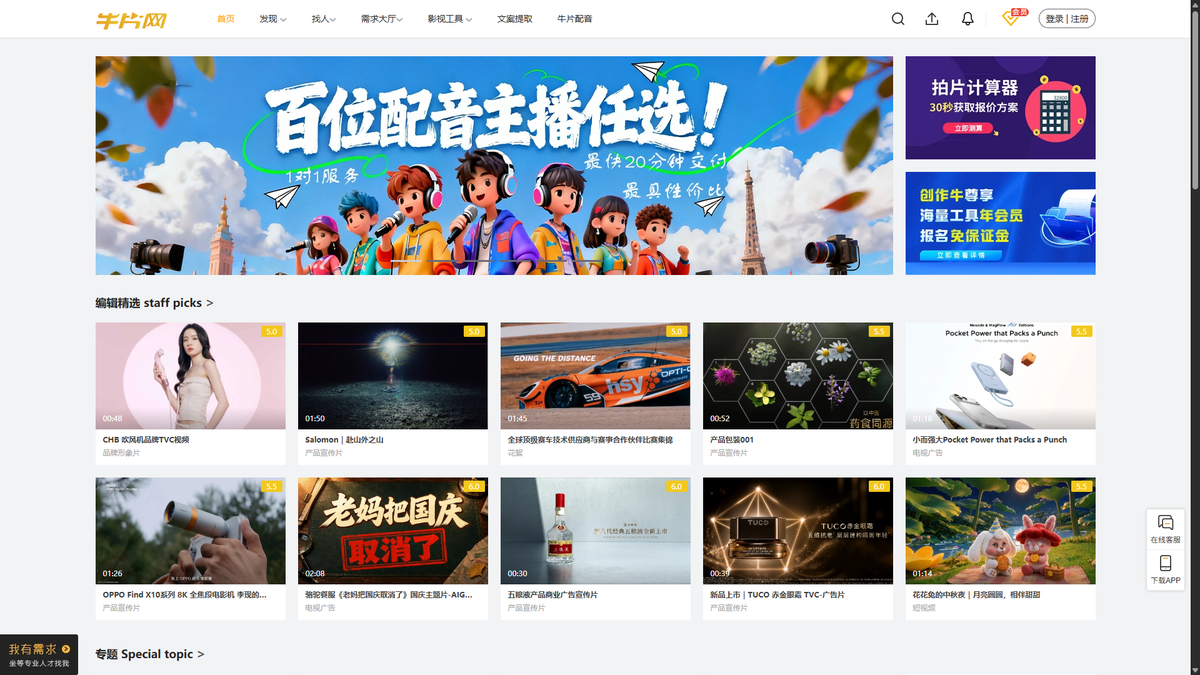This screenshot has height=675, width=1200.
Task: Expand the 需求大厅 dropdown menu
Action: [x=382, y=19]
